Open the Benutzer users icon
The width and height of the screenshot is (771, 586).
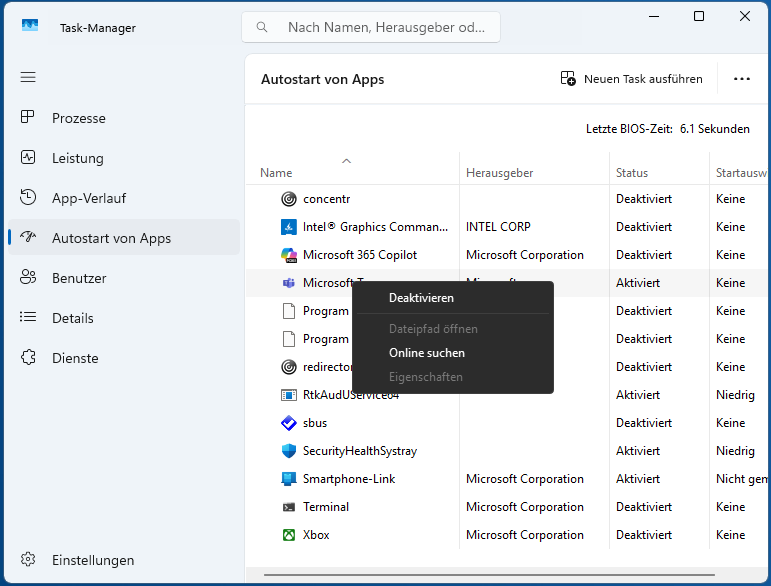28,277
